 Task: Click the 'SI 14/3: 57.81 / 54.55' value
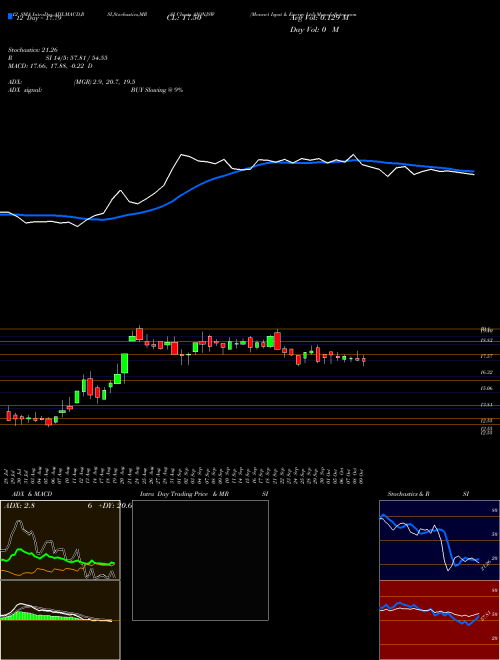pyautogui.click(x=76, y=58)
